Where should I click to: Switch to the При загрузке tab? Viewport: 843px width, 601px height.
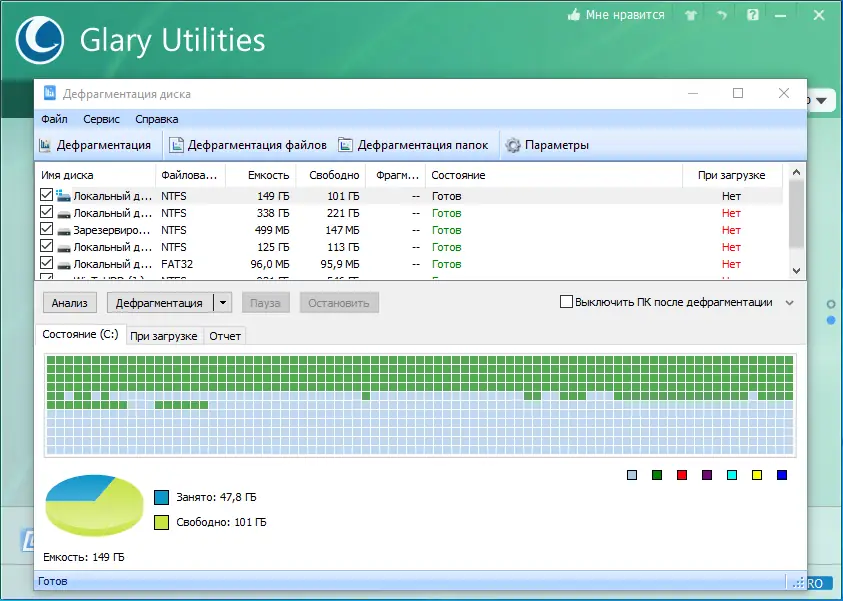tap(164, 336)
